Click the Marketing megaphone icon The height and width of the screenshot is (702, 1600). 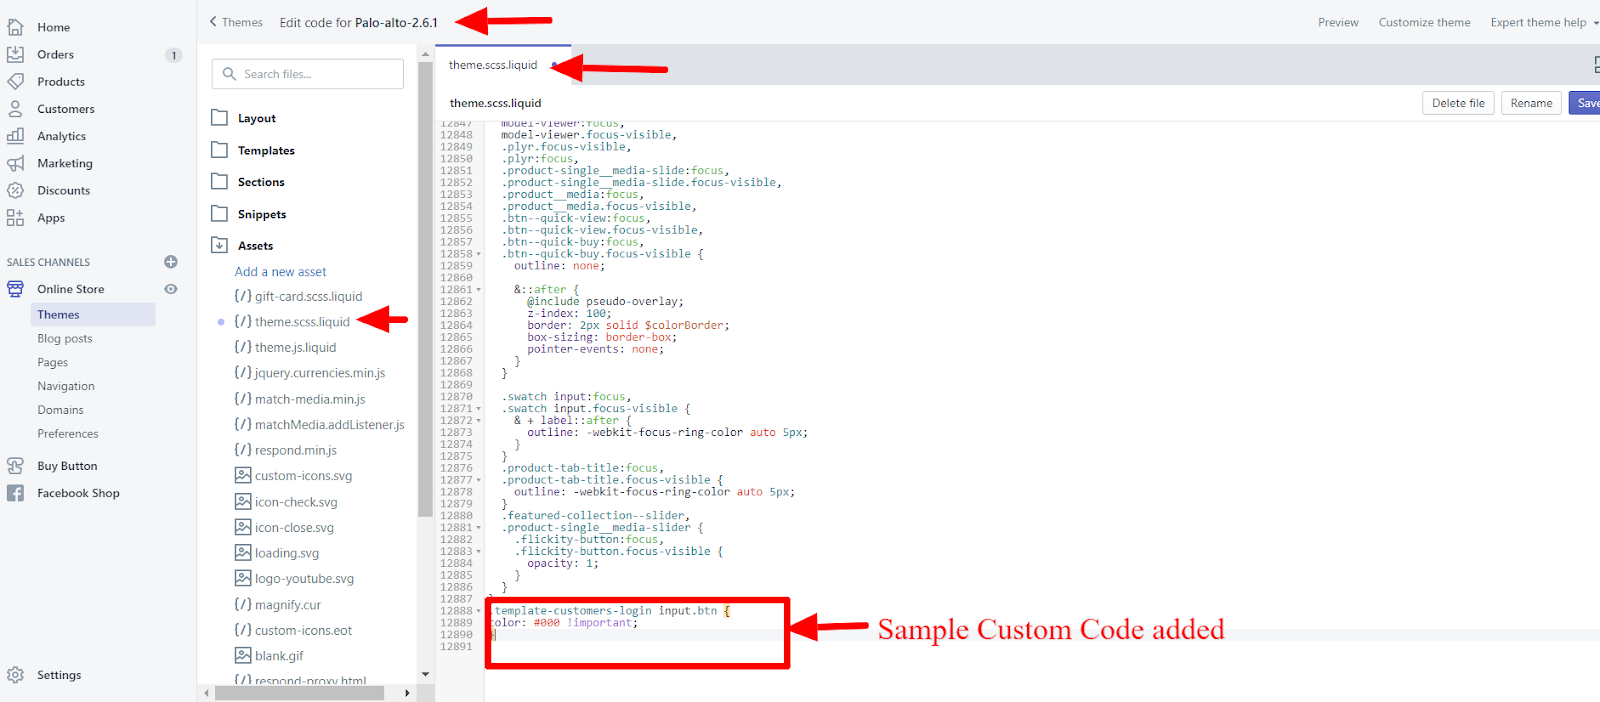pyautogui.click(x=15, y=163)
